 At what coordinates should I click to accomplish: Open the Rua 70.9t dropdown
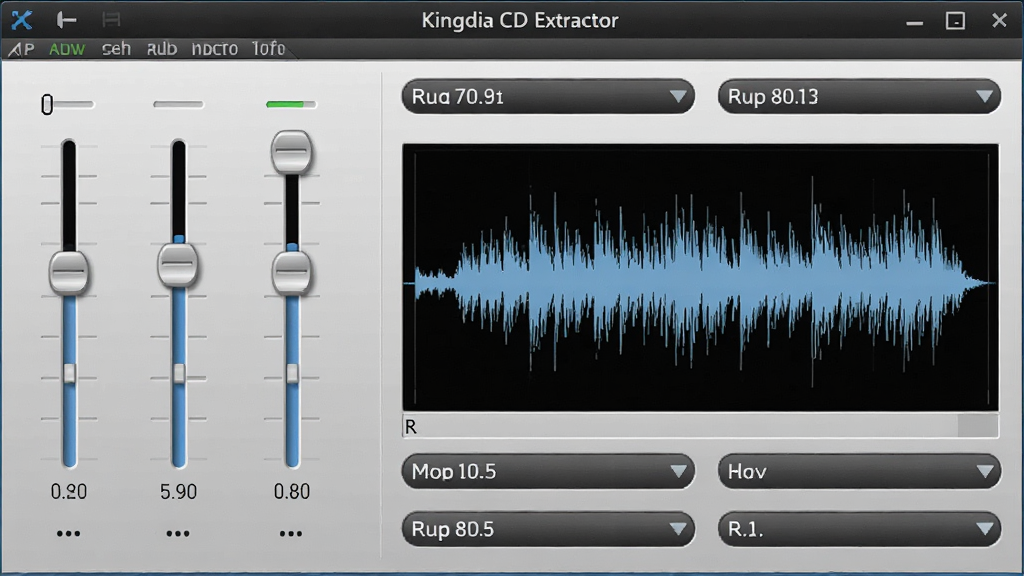548,97
